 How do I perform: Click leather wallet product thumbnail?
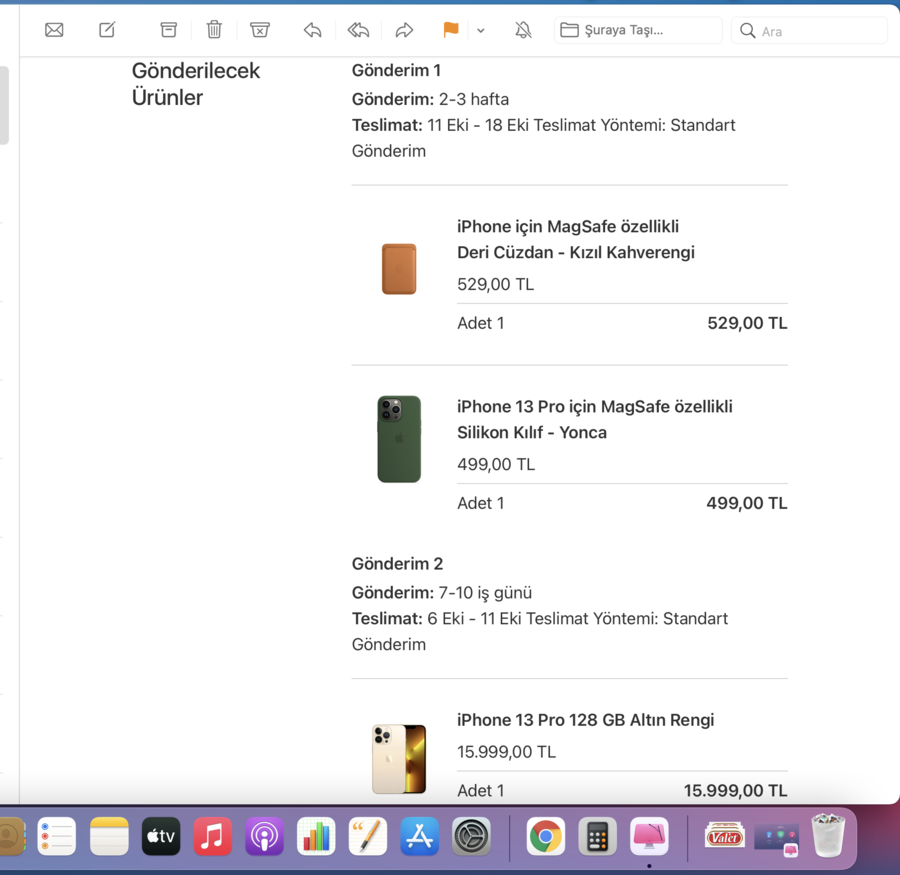(x=399, y=269)
